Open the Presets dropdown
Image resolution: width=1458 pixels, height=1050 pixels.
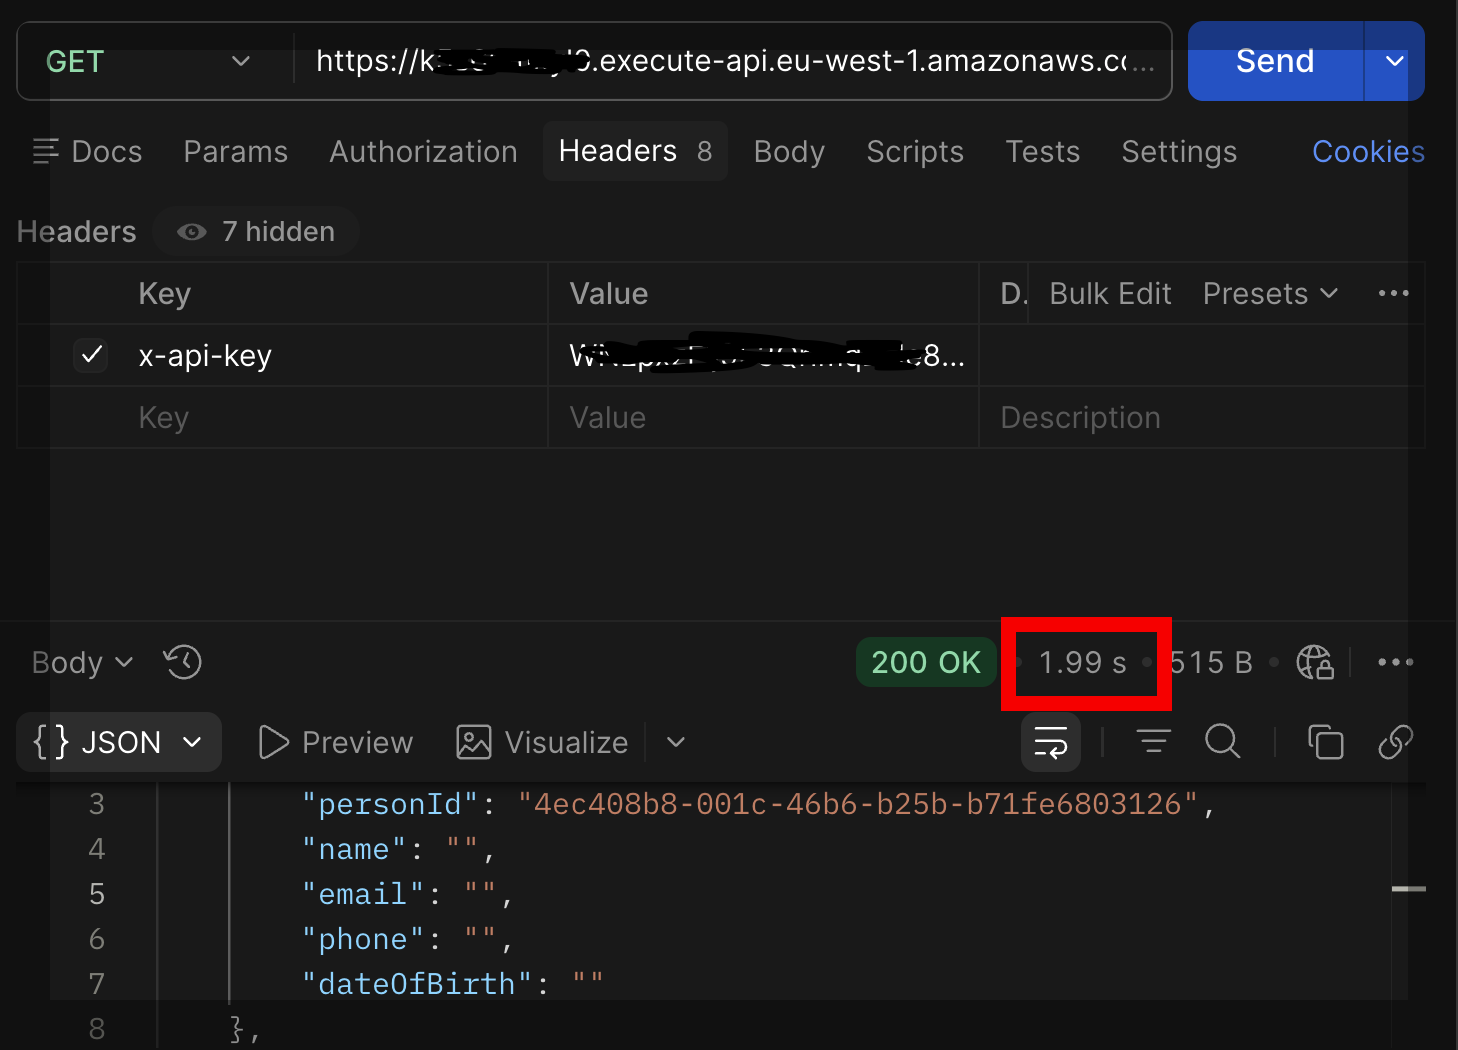pos(1270,293)
